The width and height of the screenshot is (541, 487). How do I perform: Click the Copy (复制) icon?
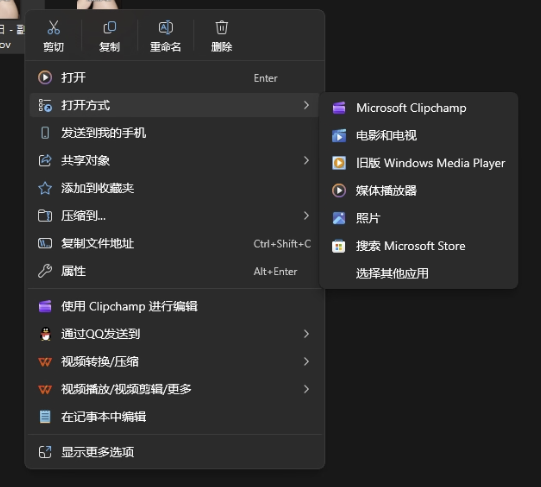click(x=110, y=27)
